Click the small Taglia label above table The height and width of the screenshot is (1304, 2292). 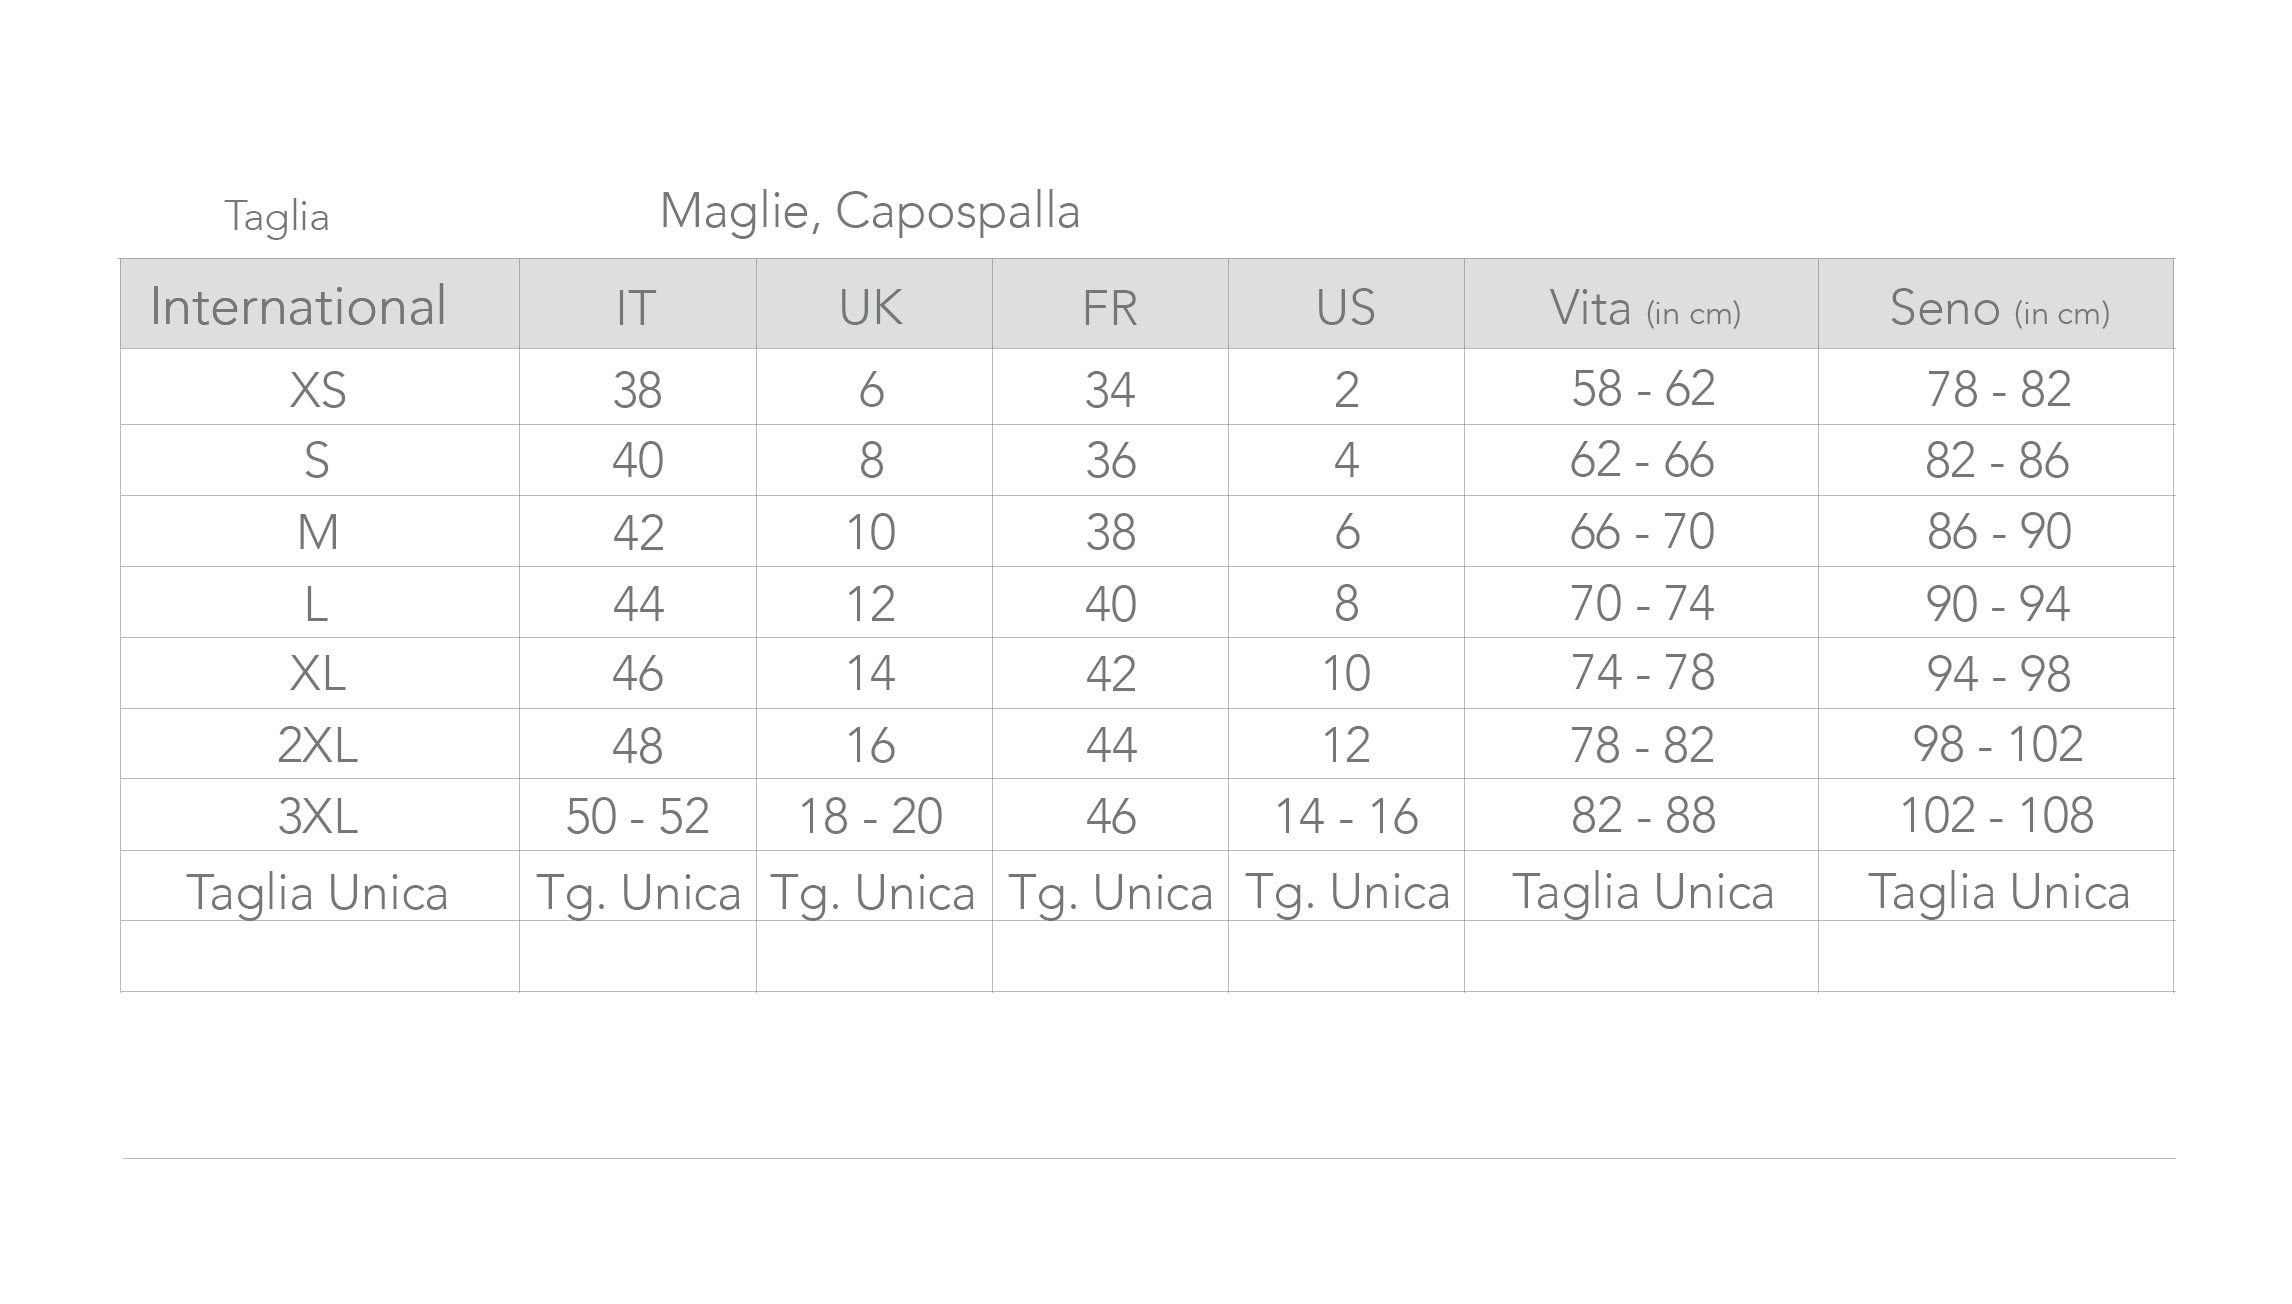pos(276,217)
